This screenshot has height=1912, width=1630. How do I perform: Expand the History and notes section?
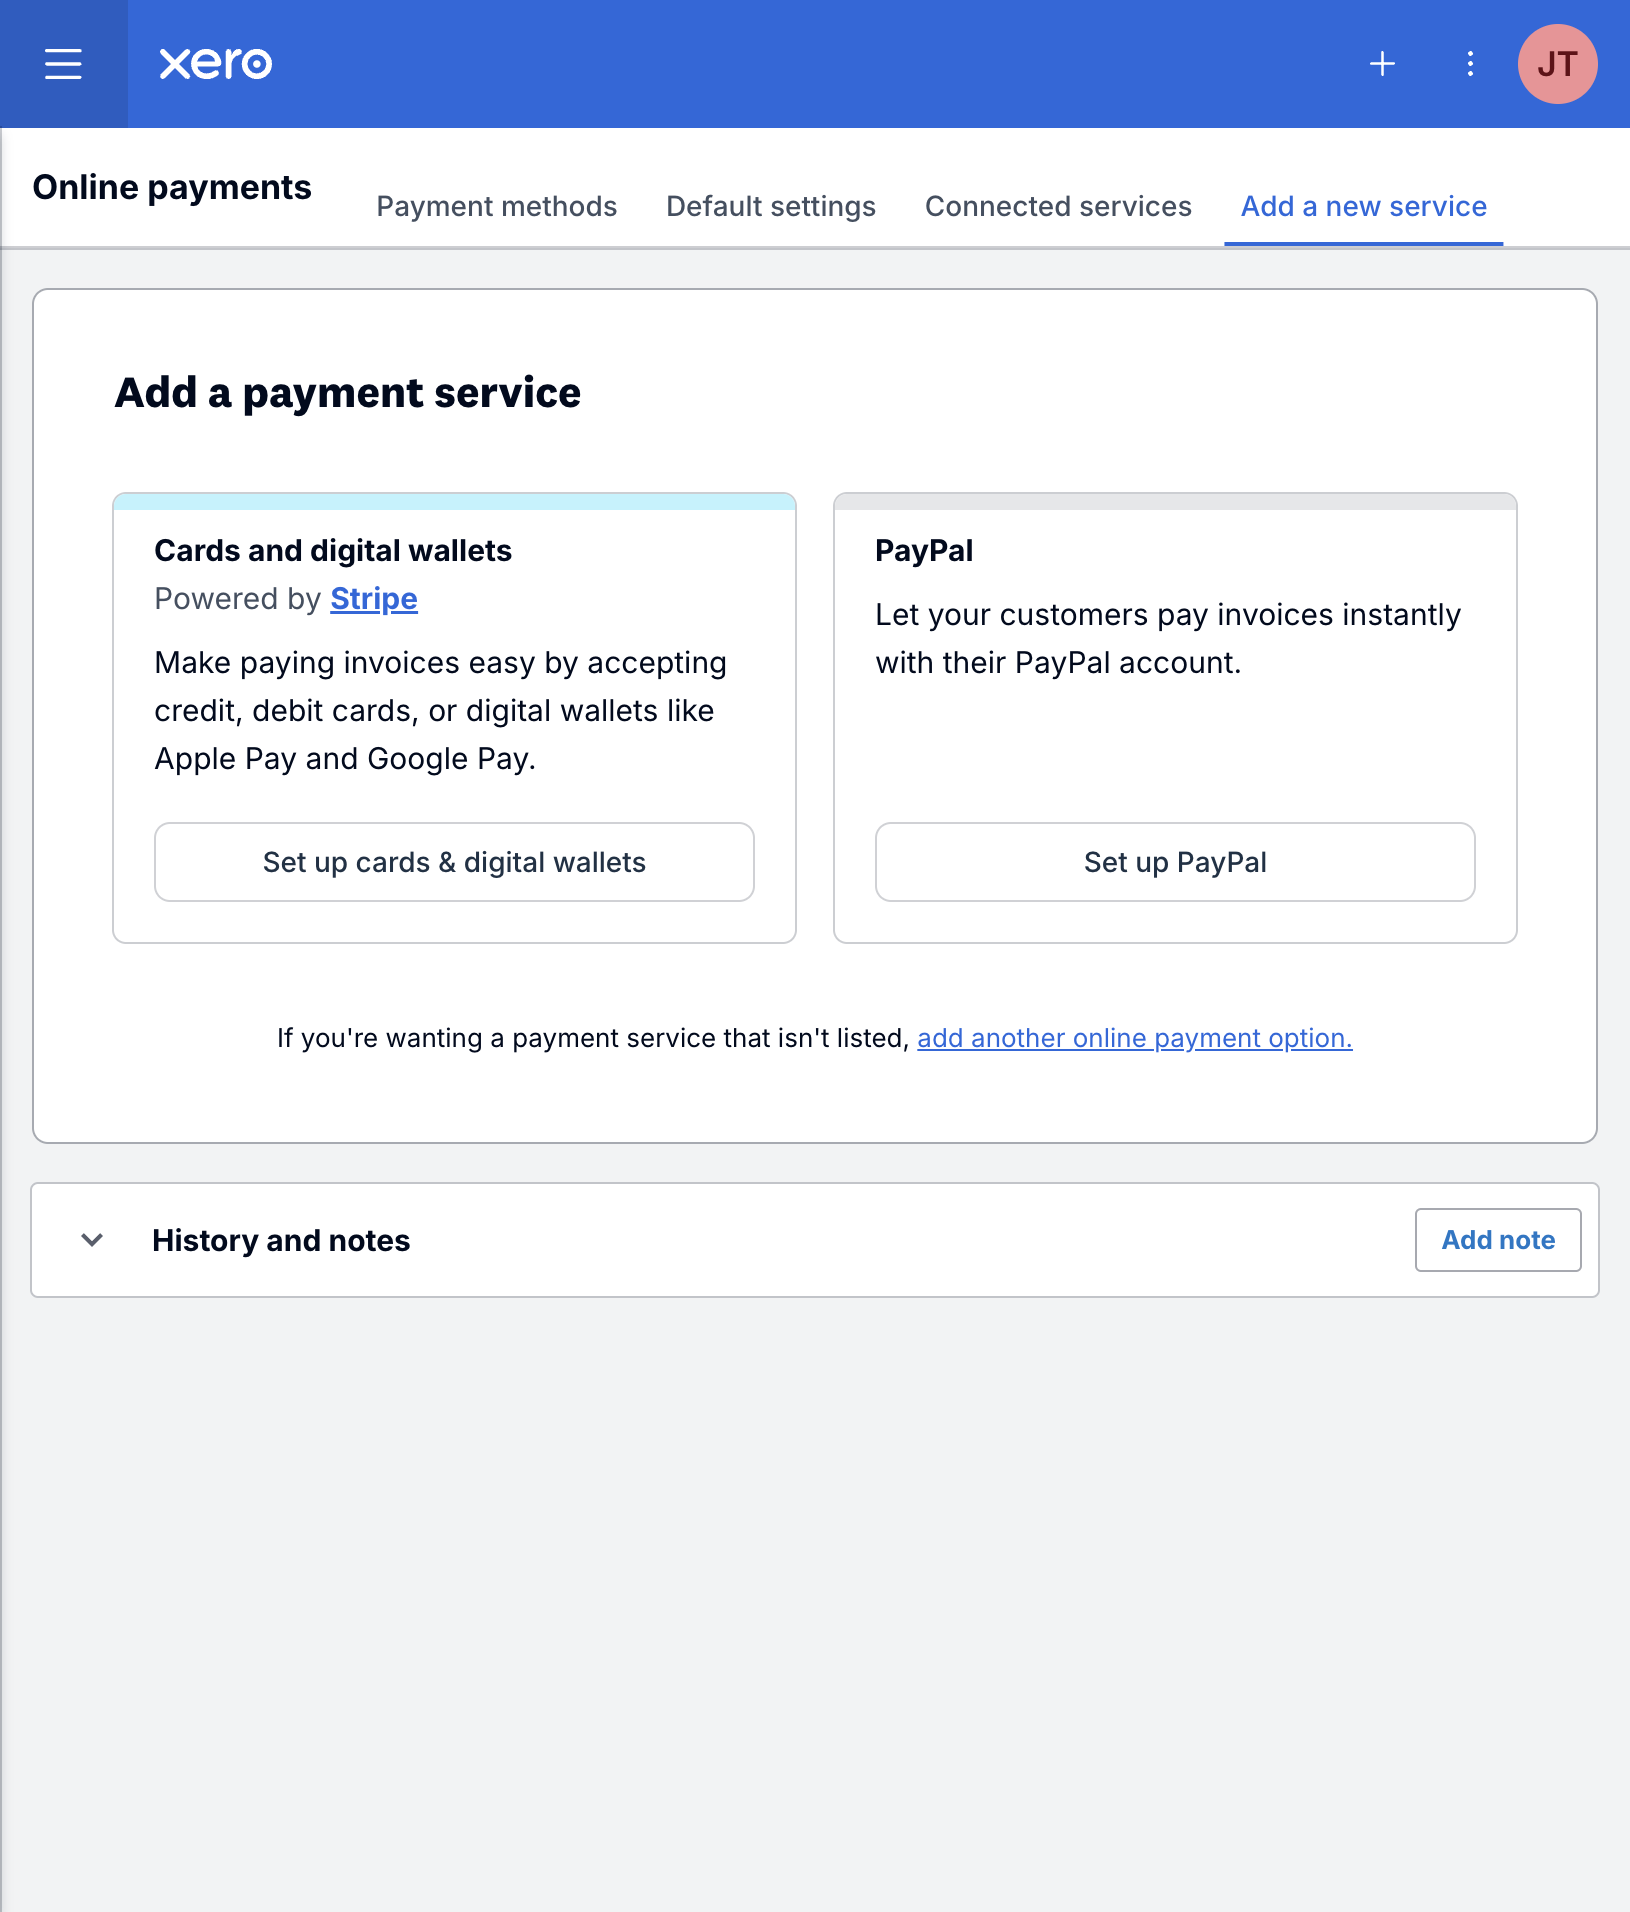[x=92, y=1240]
